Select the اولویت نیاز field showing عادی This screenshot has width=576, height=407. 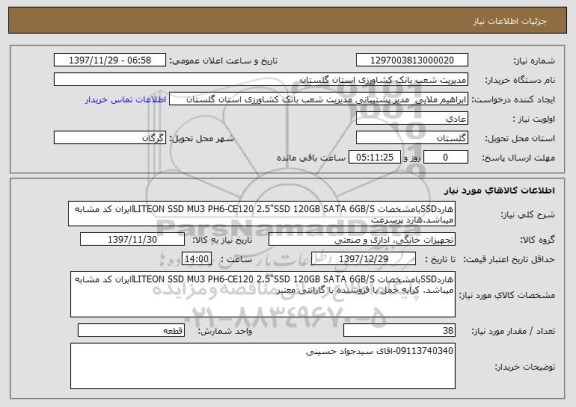click(412, 119)
